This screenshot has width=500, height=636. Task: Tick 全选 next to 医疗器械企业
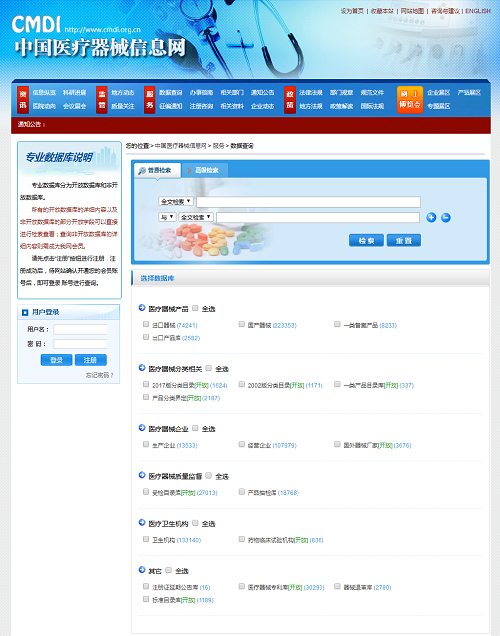195,428
